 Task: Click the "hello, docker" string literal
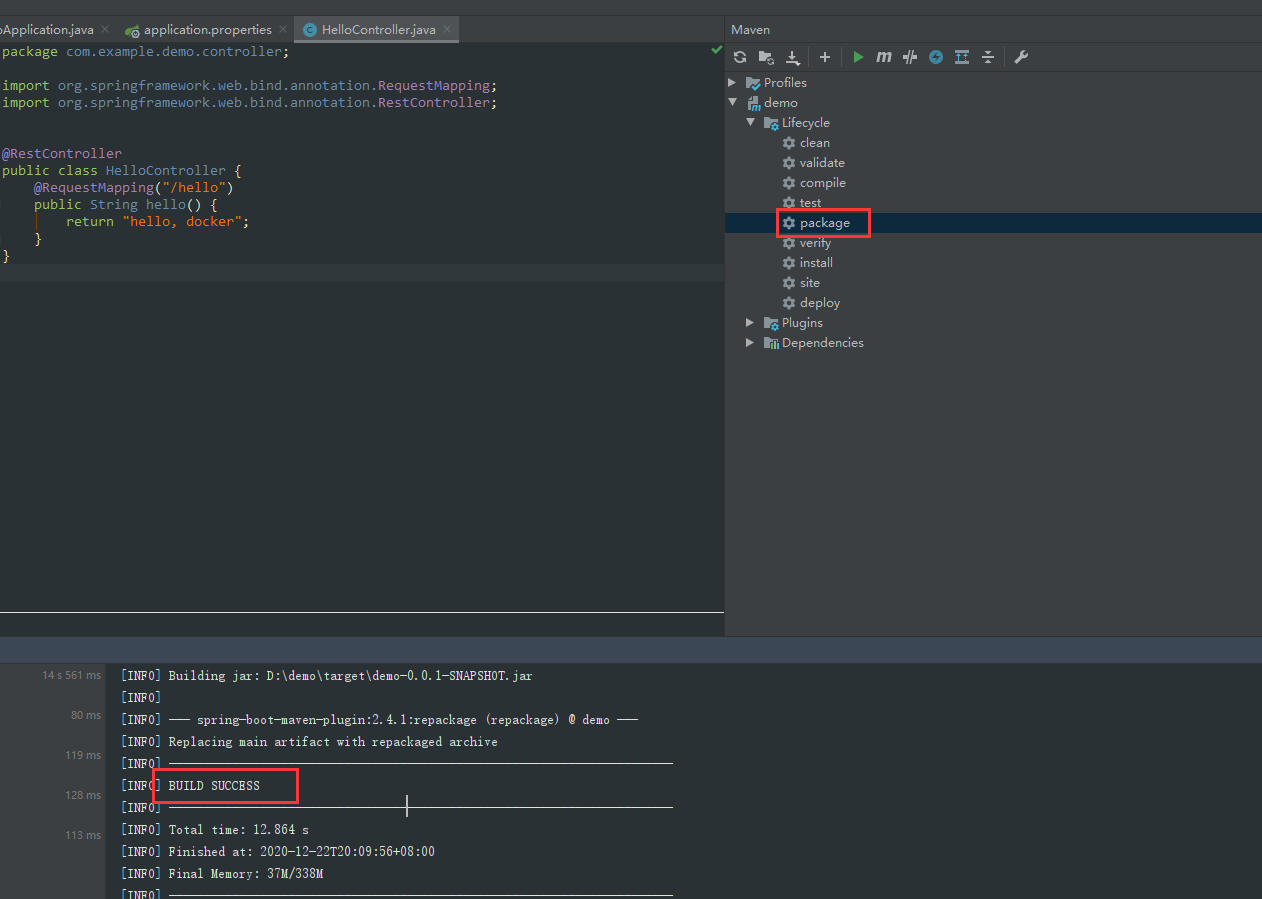pos(182,221)
